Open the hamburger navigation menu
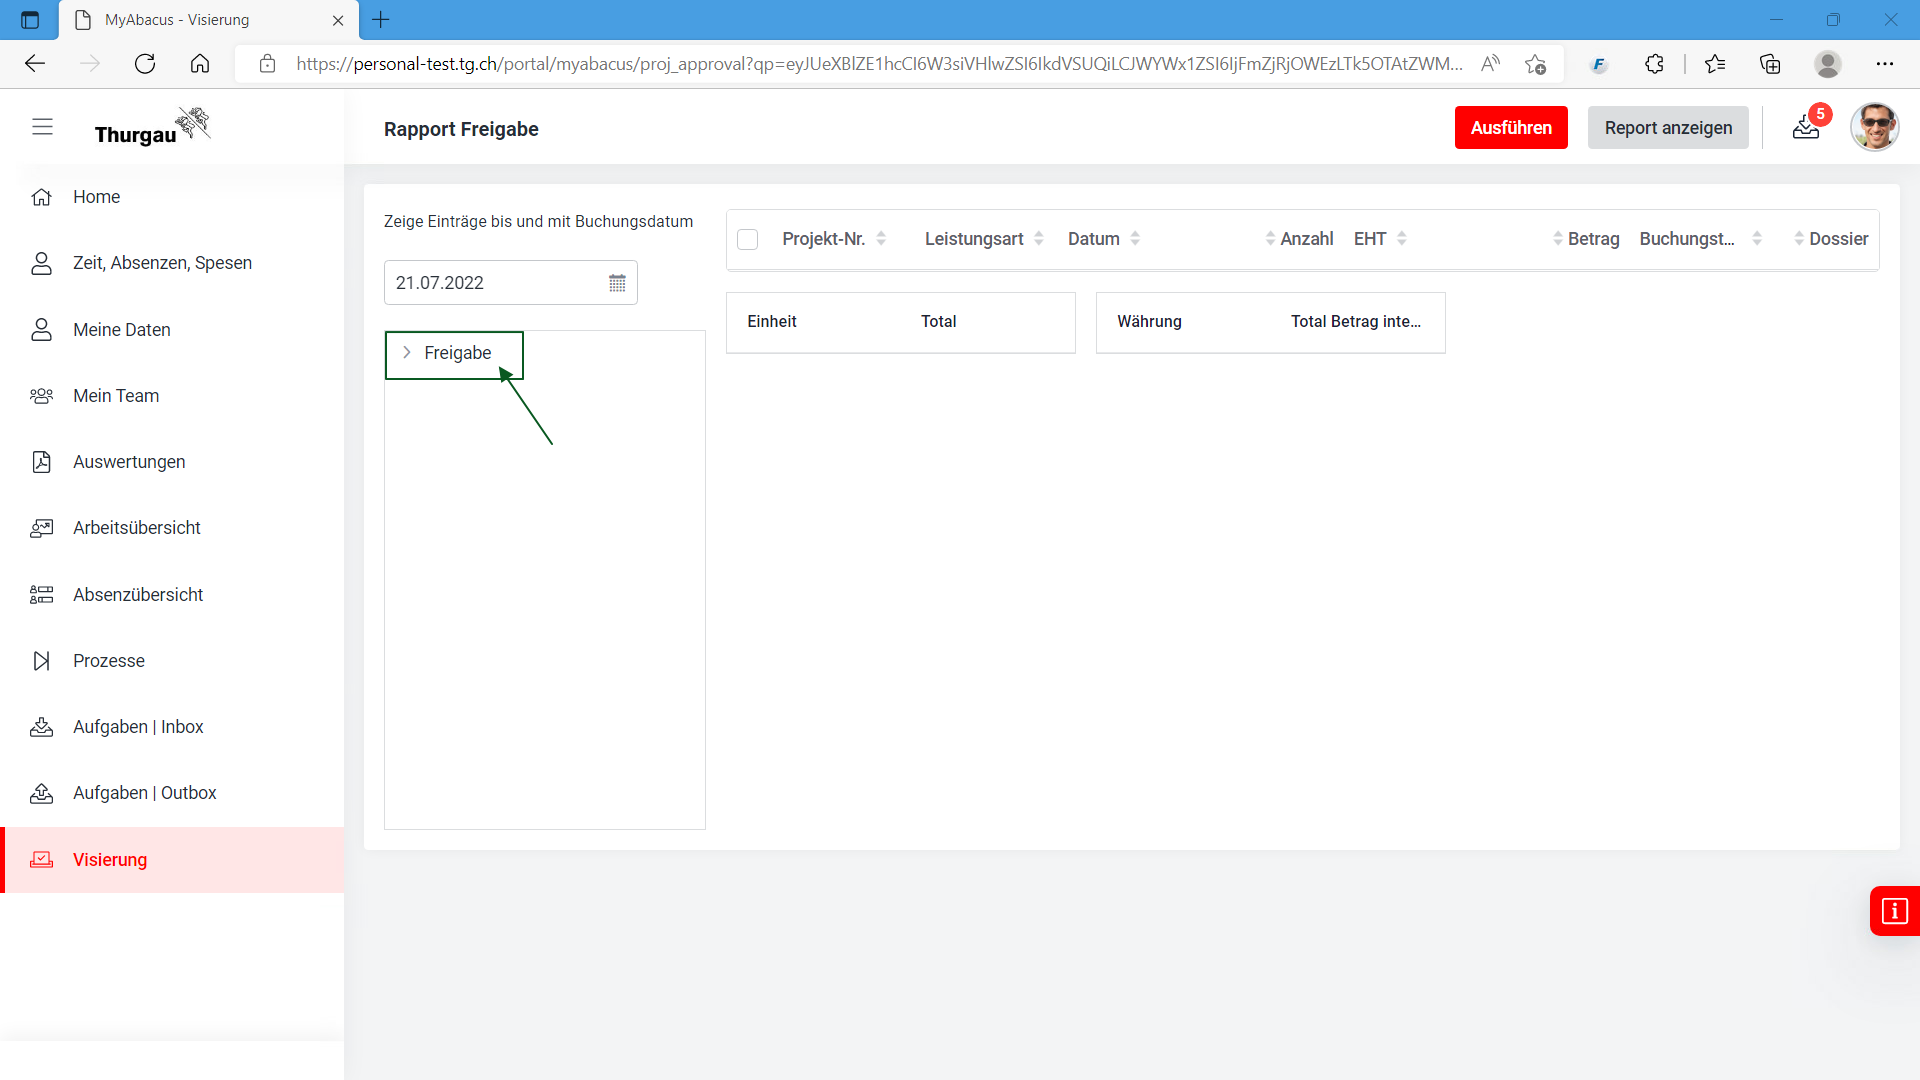Screen dimensions: 1920x1080 42,127
